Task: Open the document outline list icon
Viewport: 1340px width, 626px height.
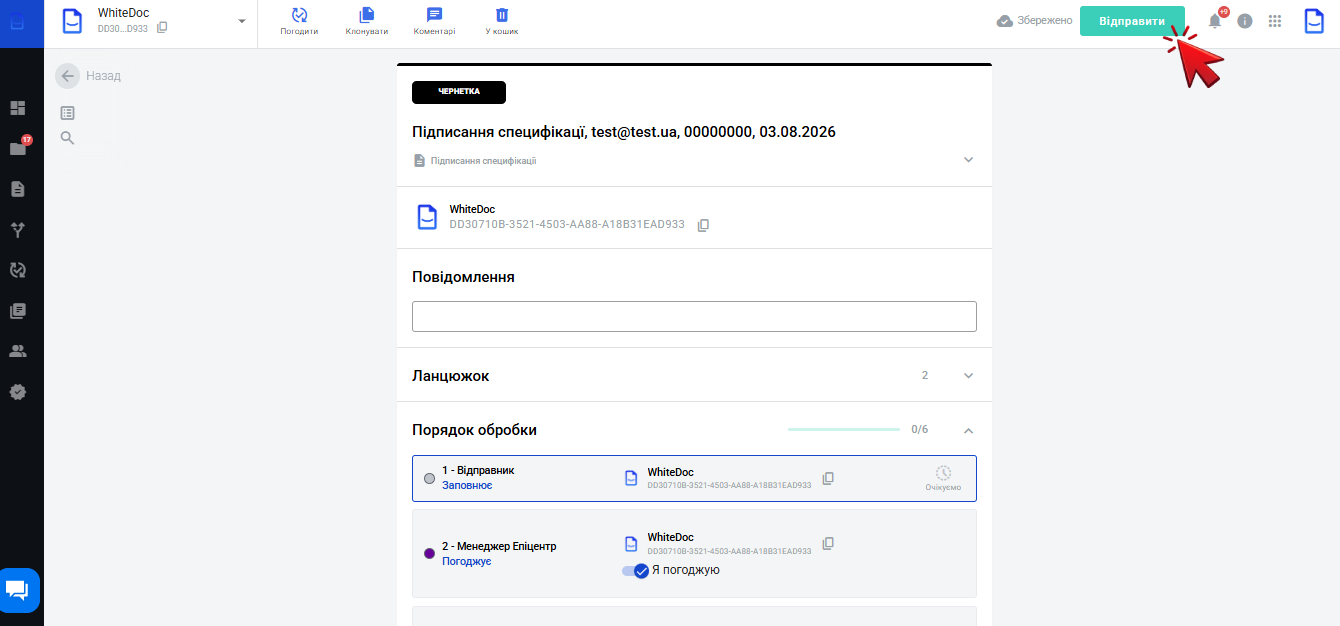Action: [68, 113]
